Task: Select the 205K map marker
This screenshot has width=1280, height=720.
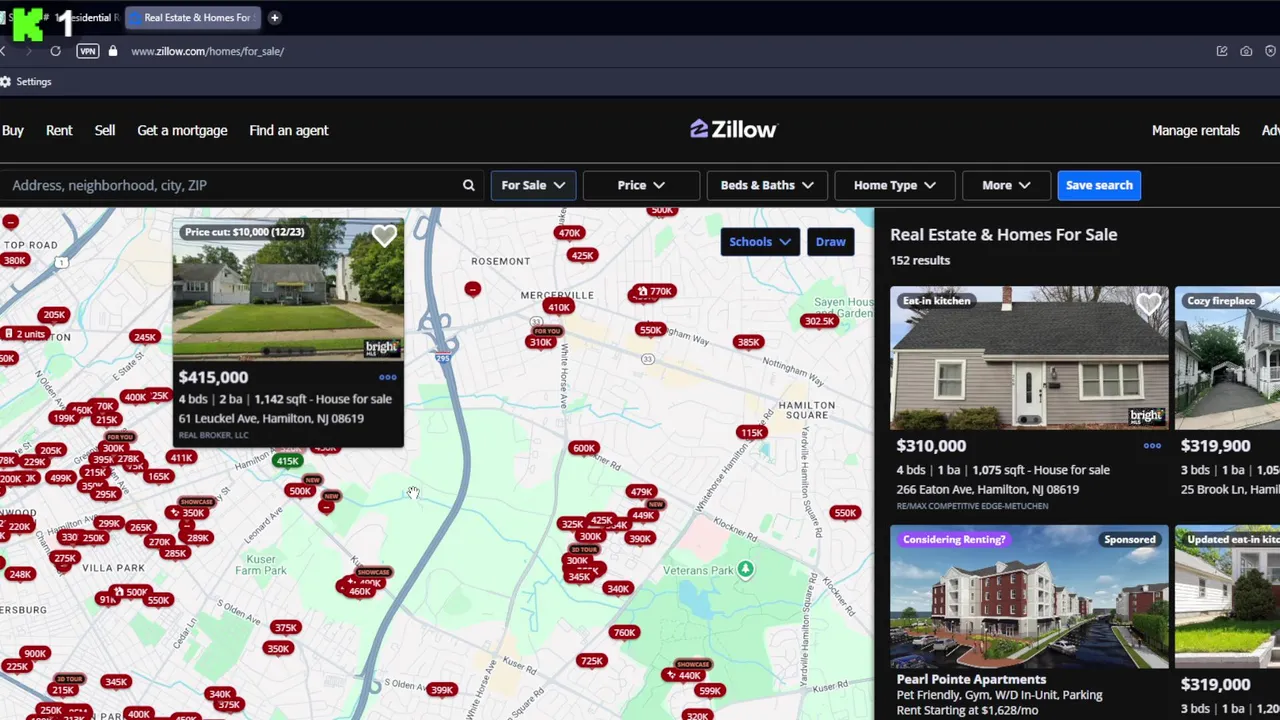Action: [x=54, y=315]
